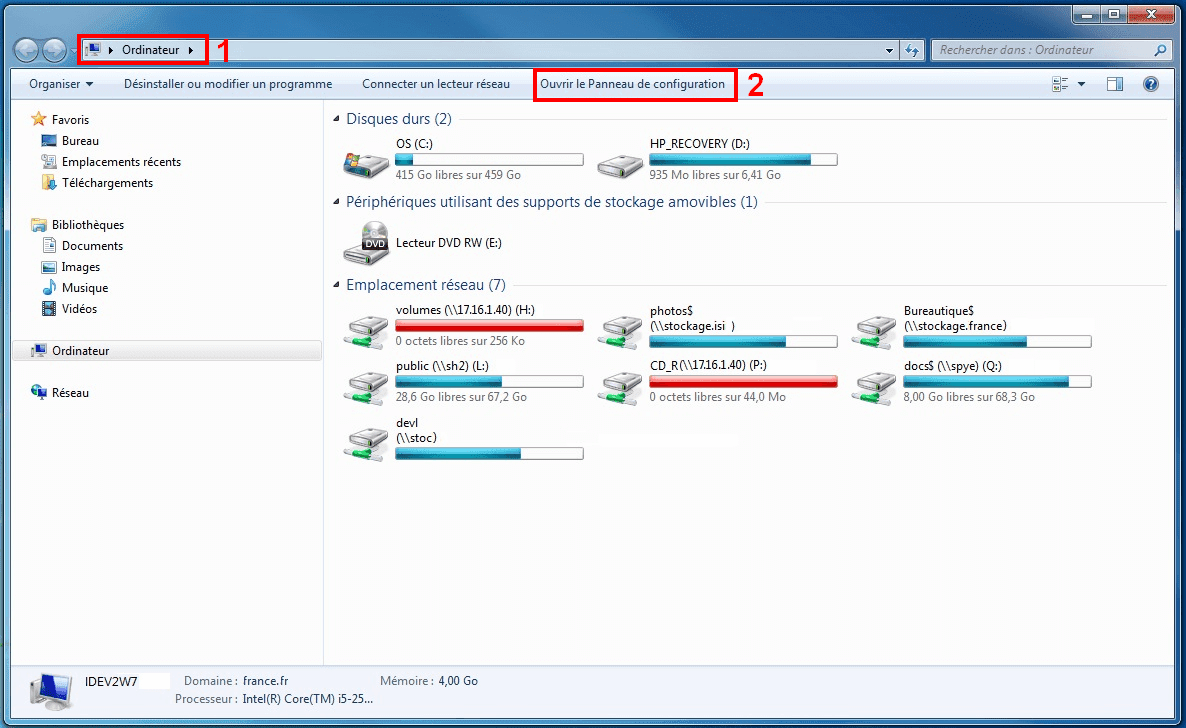The width and height of the screenshot is (1186, 728).
Task: Expand the view options dropdown arrow
Action: click(1081, 85)
